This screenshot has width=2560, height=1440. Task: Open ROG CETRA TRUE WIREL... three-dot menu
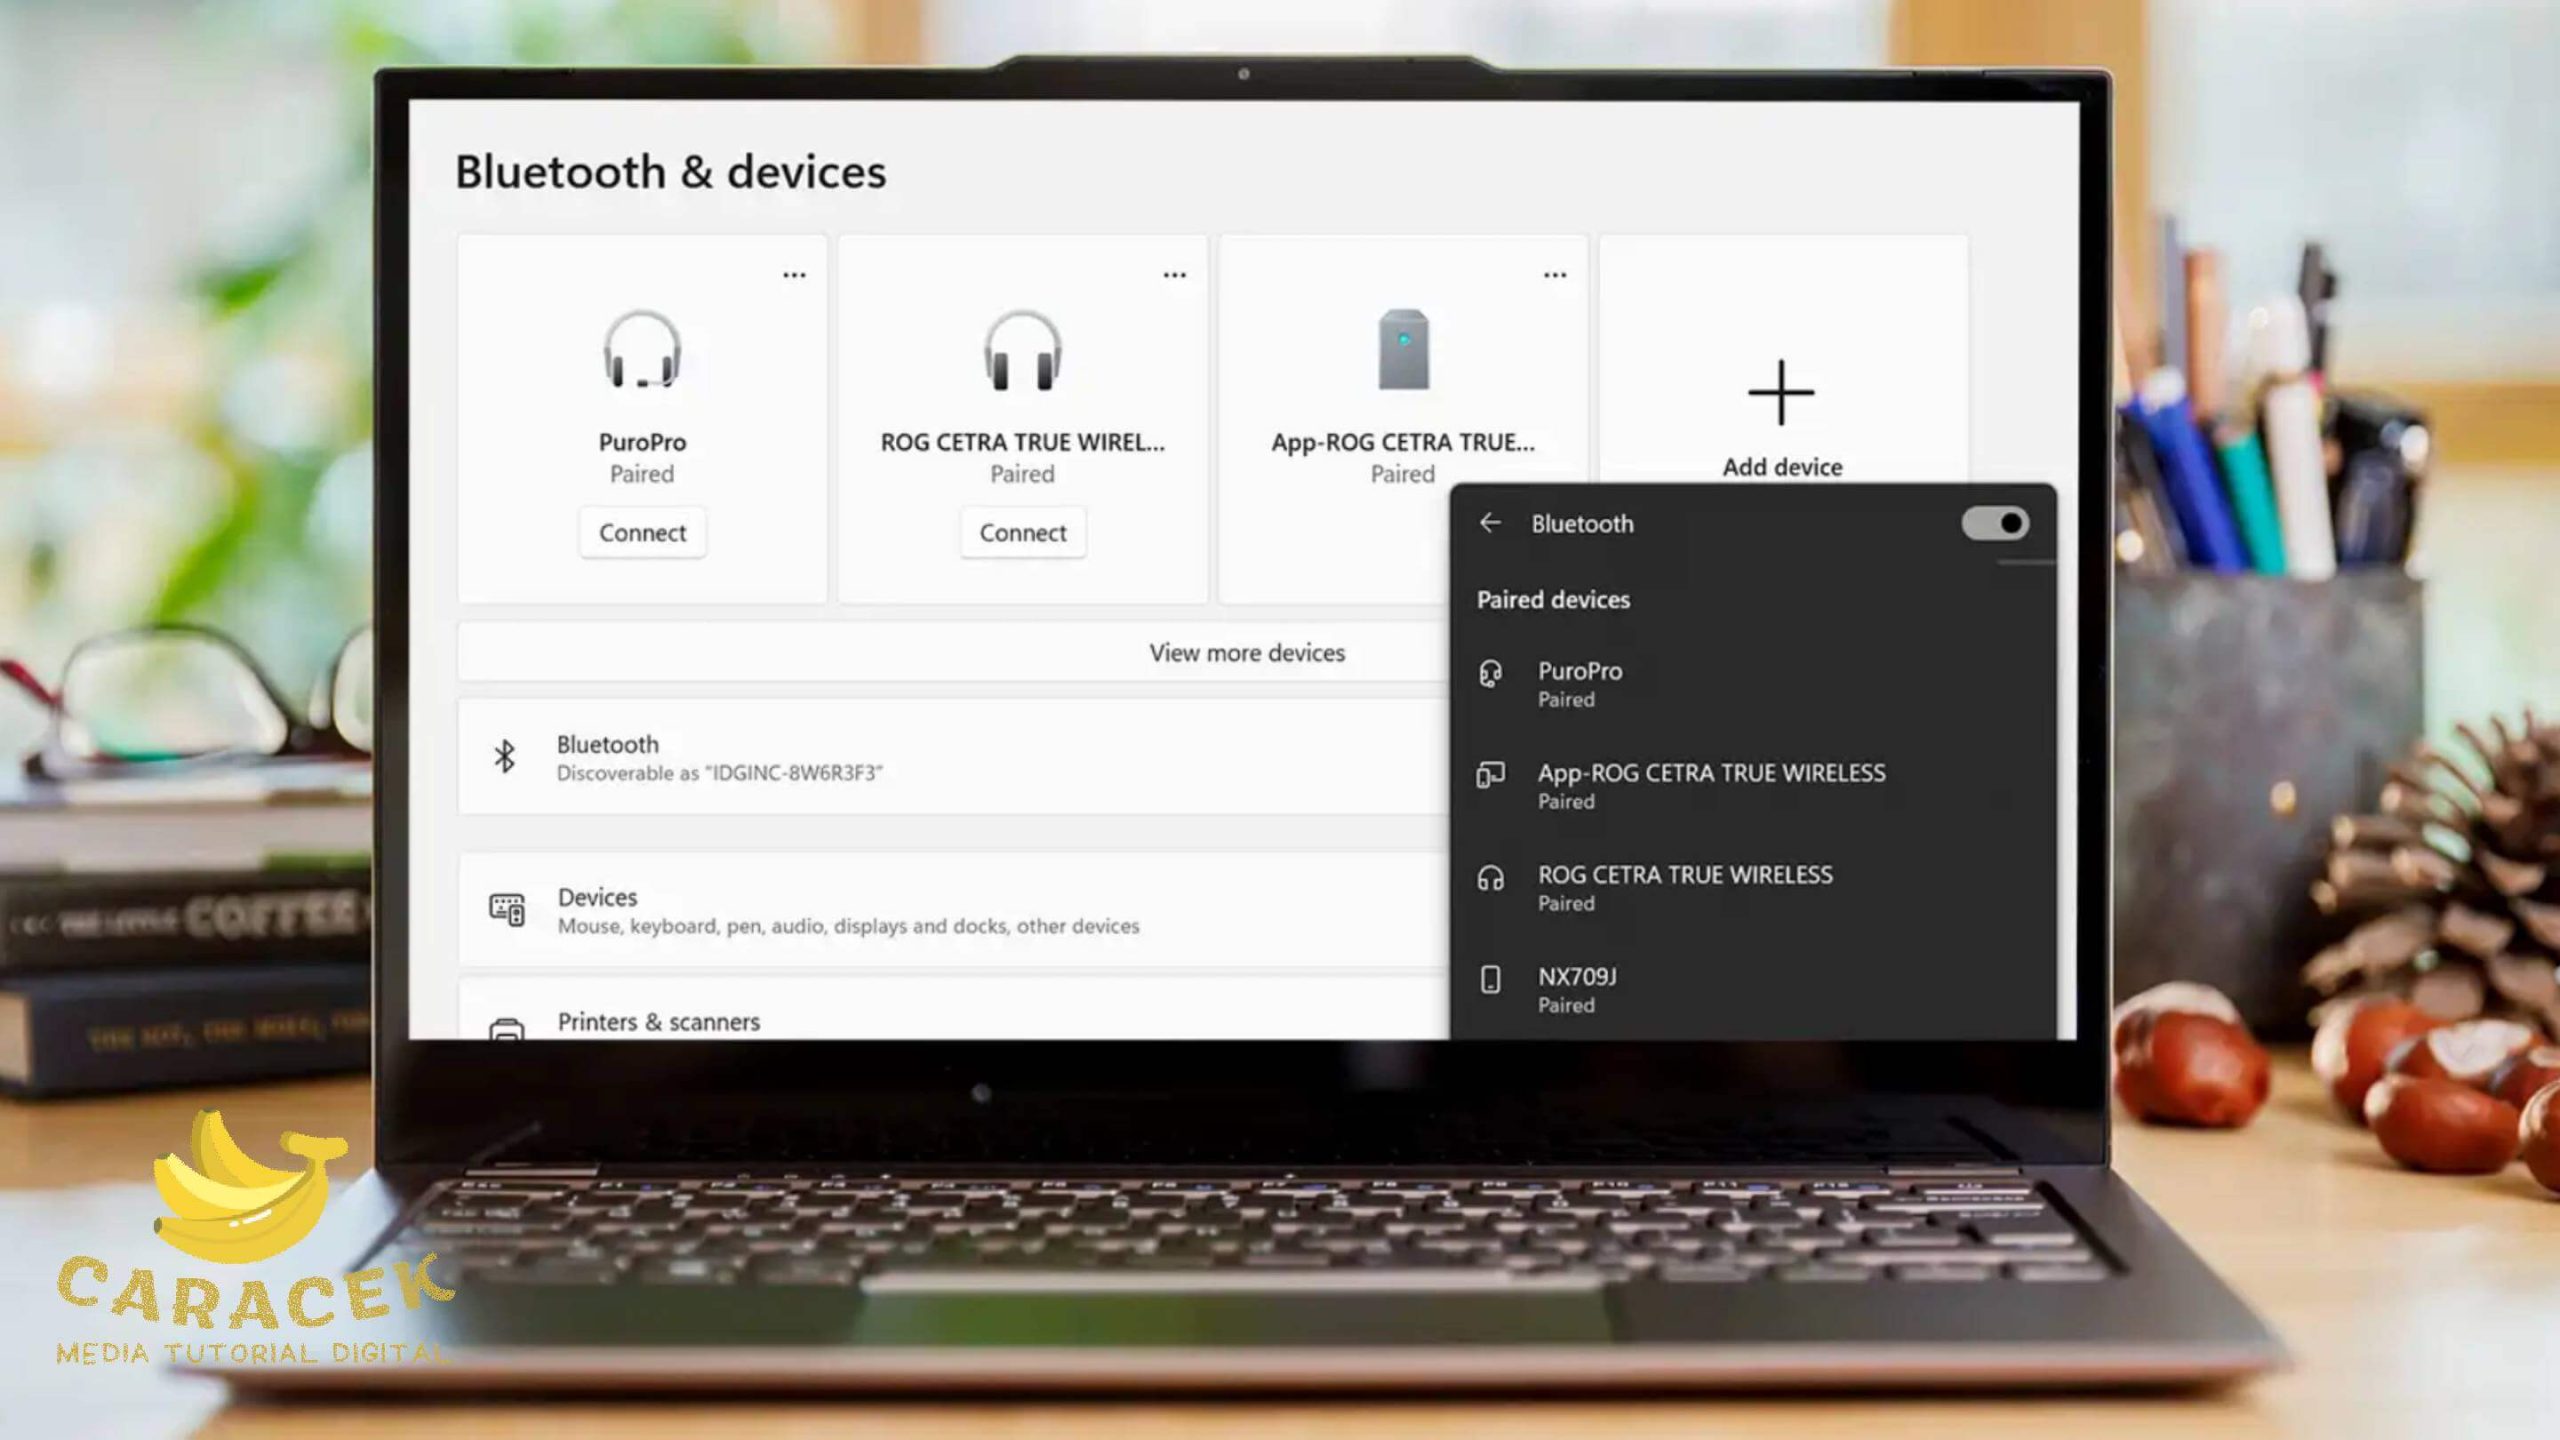coord(1174,275)
